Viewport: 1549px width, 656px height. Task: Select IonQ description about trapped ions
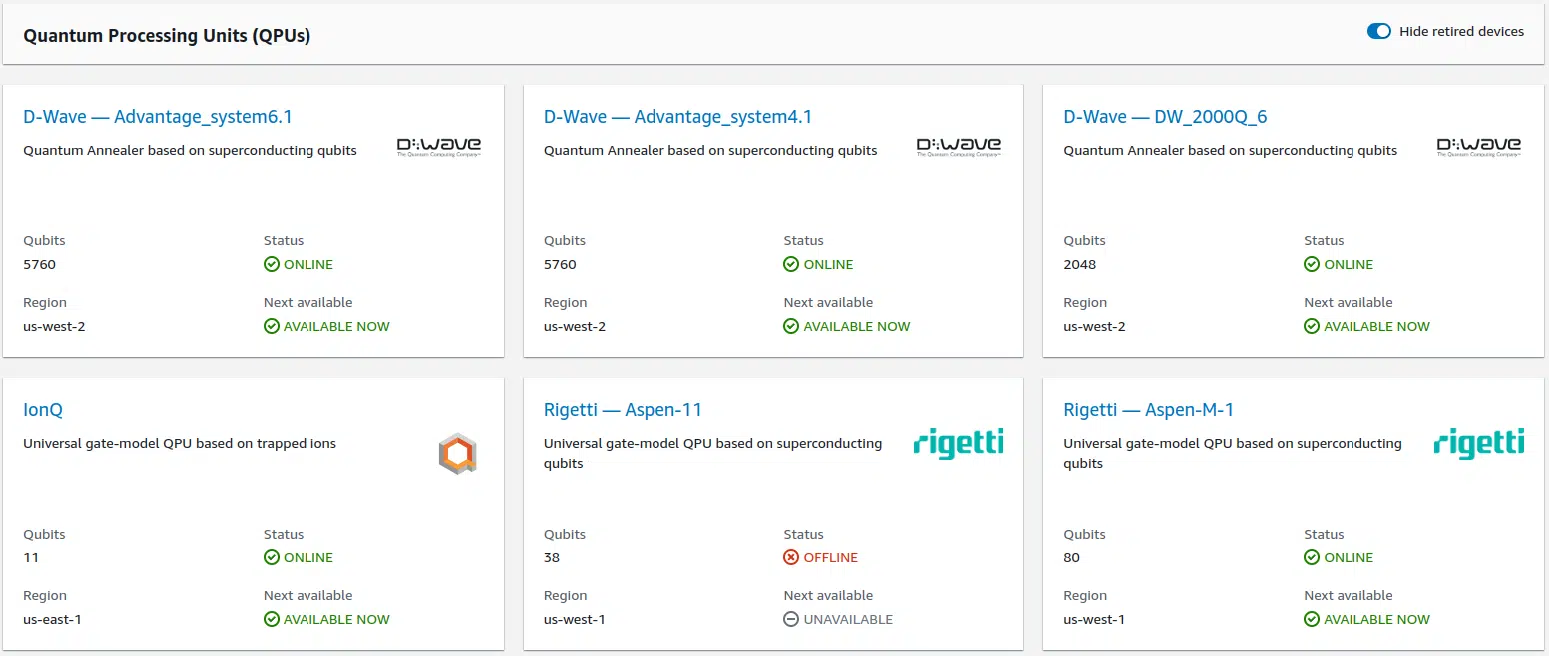click(180, 444)
